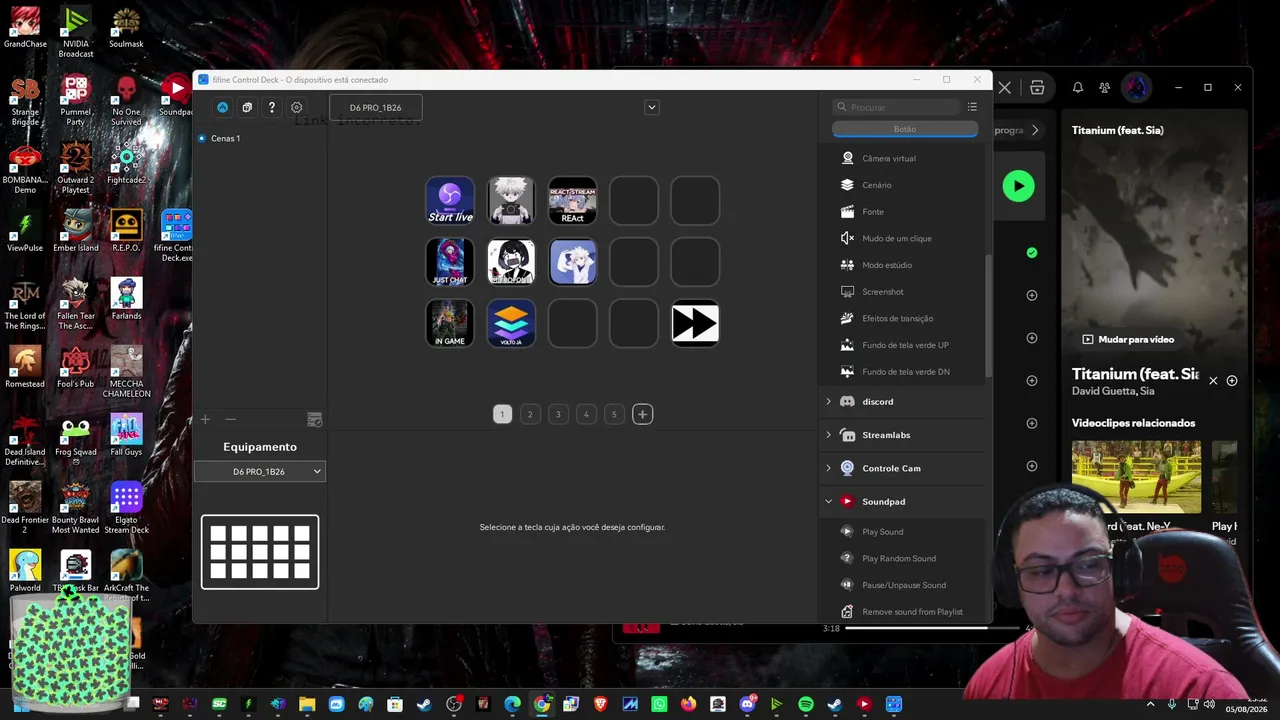The height and width of the screenshot is (720, 1280).
Task: Click the right chevron in Spotify filter bar
Action: [1035, 130]
